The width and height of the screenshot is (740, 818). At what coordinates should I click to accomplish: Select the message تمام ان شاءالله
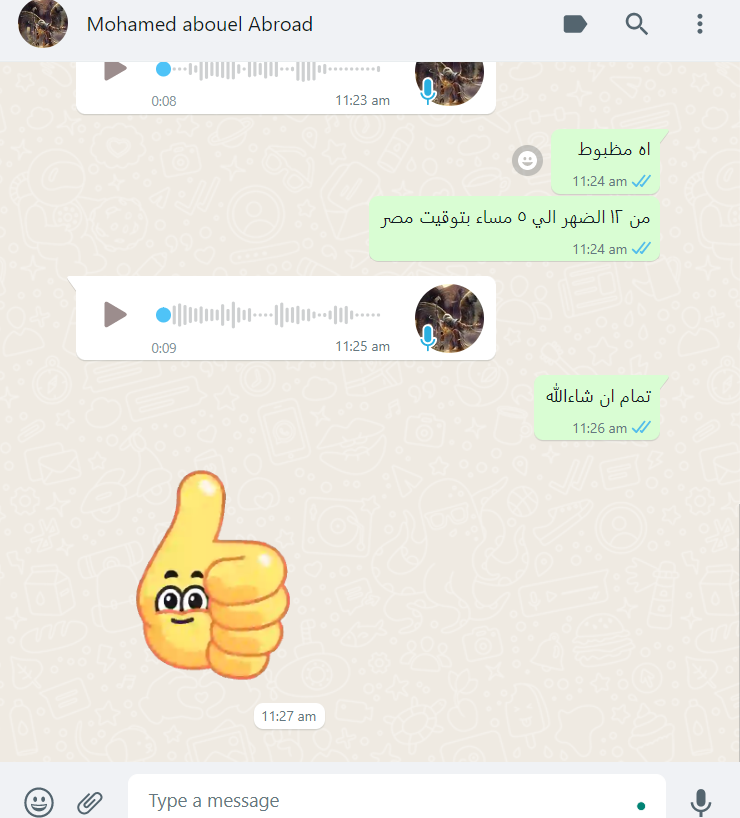(x=596, y=407)
